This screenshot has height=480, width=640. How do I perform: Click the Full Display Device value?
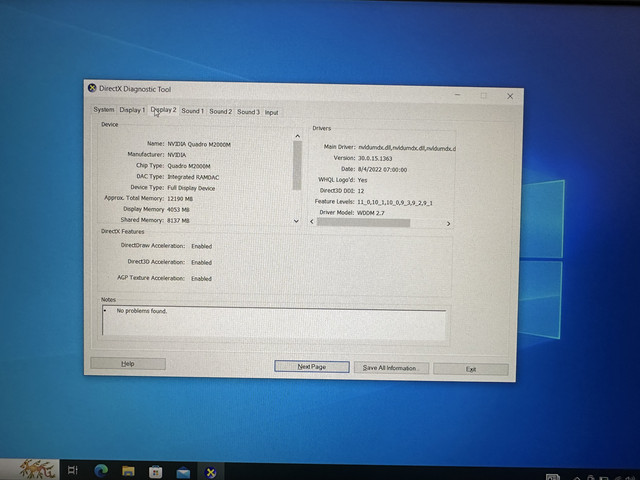191,188
